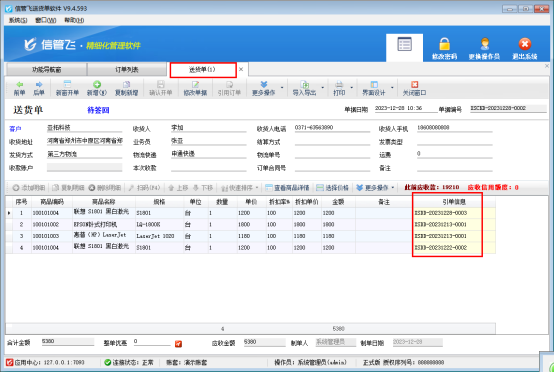Screen dimensions: 554x373
Task: Click the 修改密码 lock icon
Action: point(444,44)
